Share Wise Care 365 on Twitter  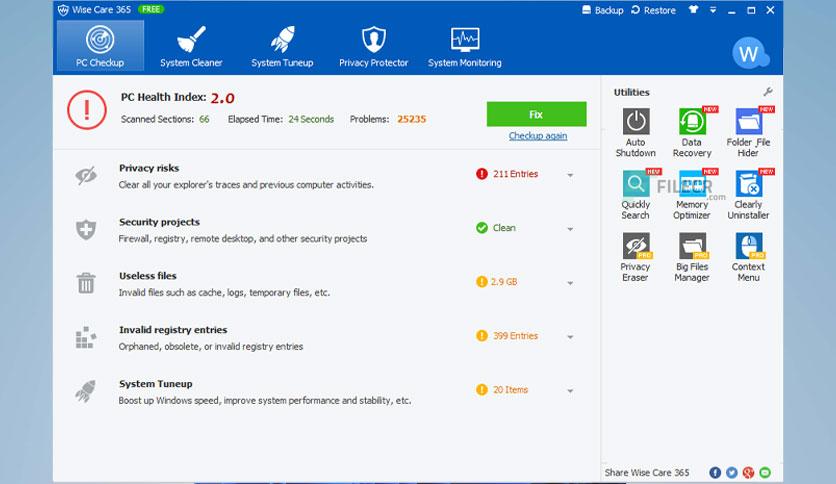point(732,472)
